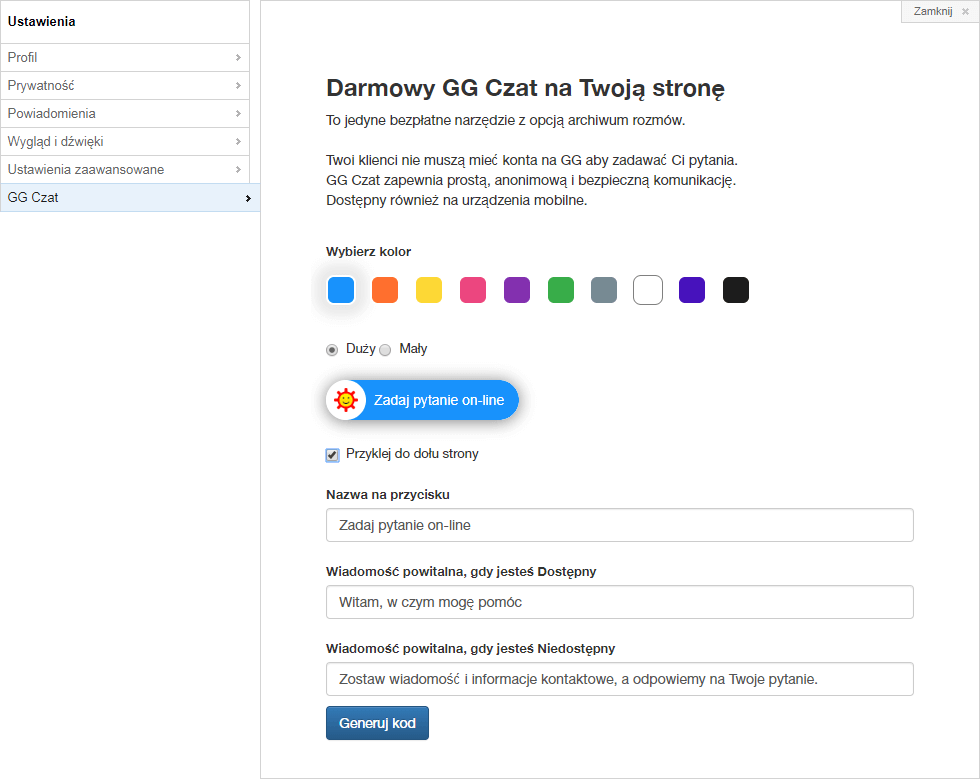
Task: Choose the gray color swatch
Action: point(604,290)
